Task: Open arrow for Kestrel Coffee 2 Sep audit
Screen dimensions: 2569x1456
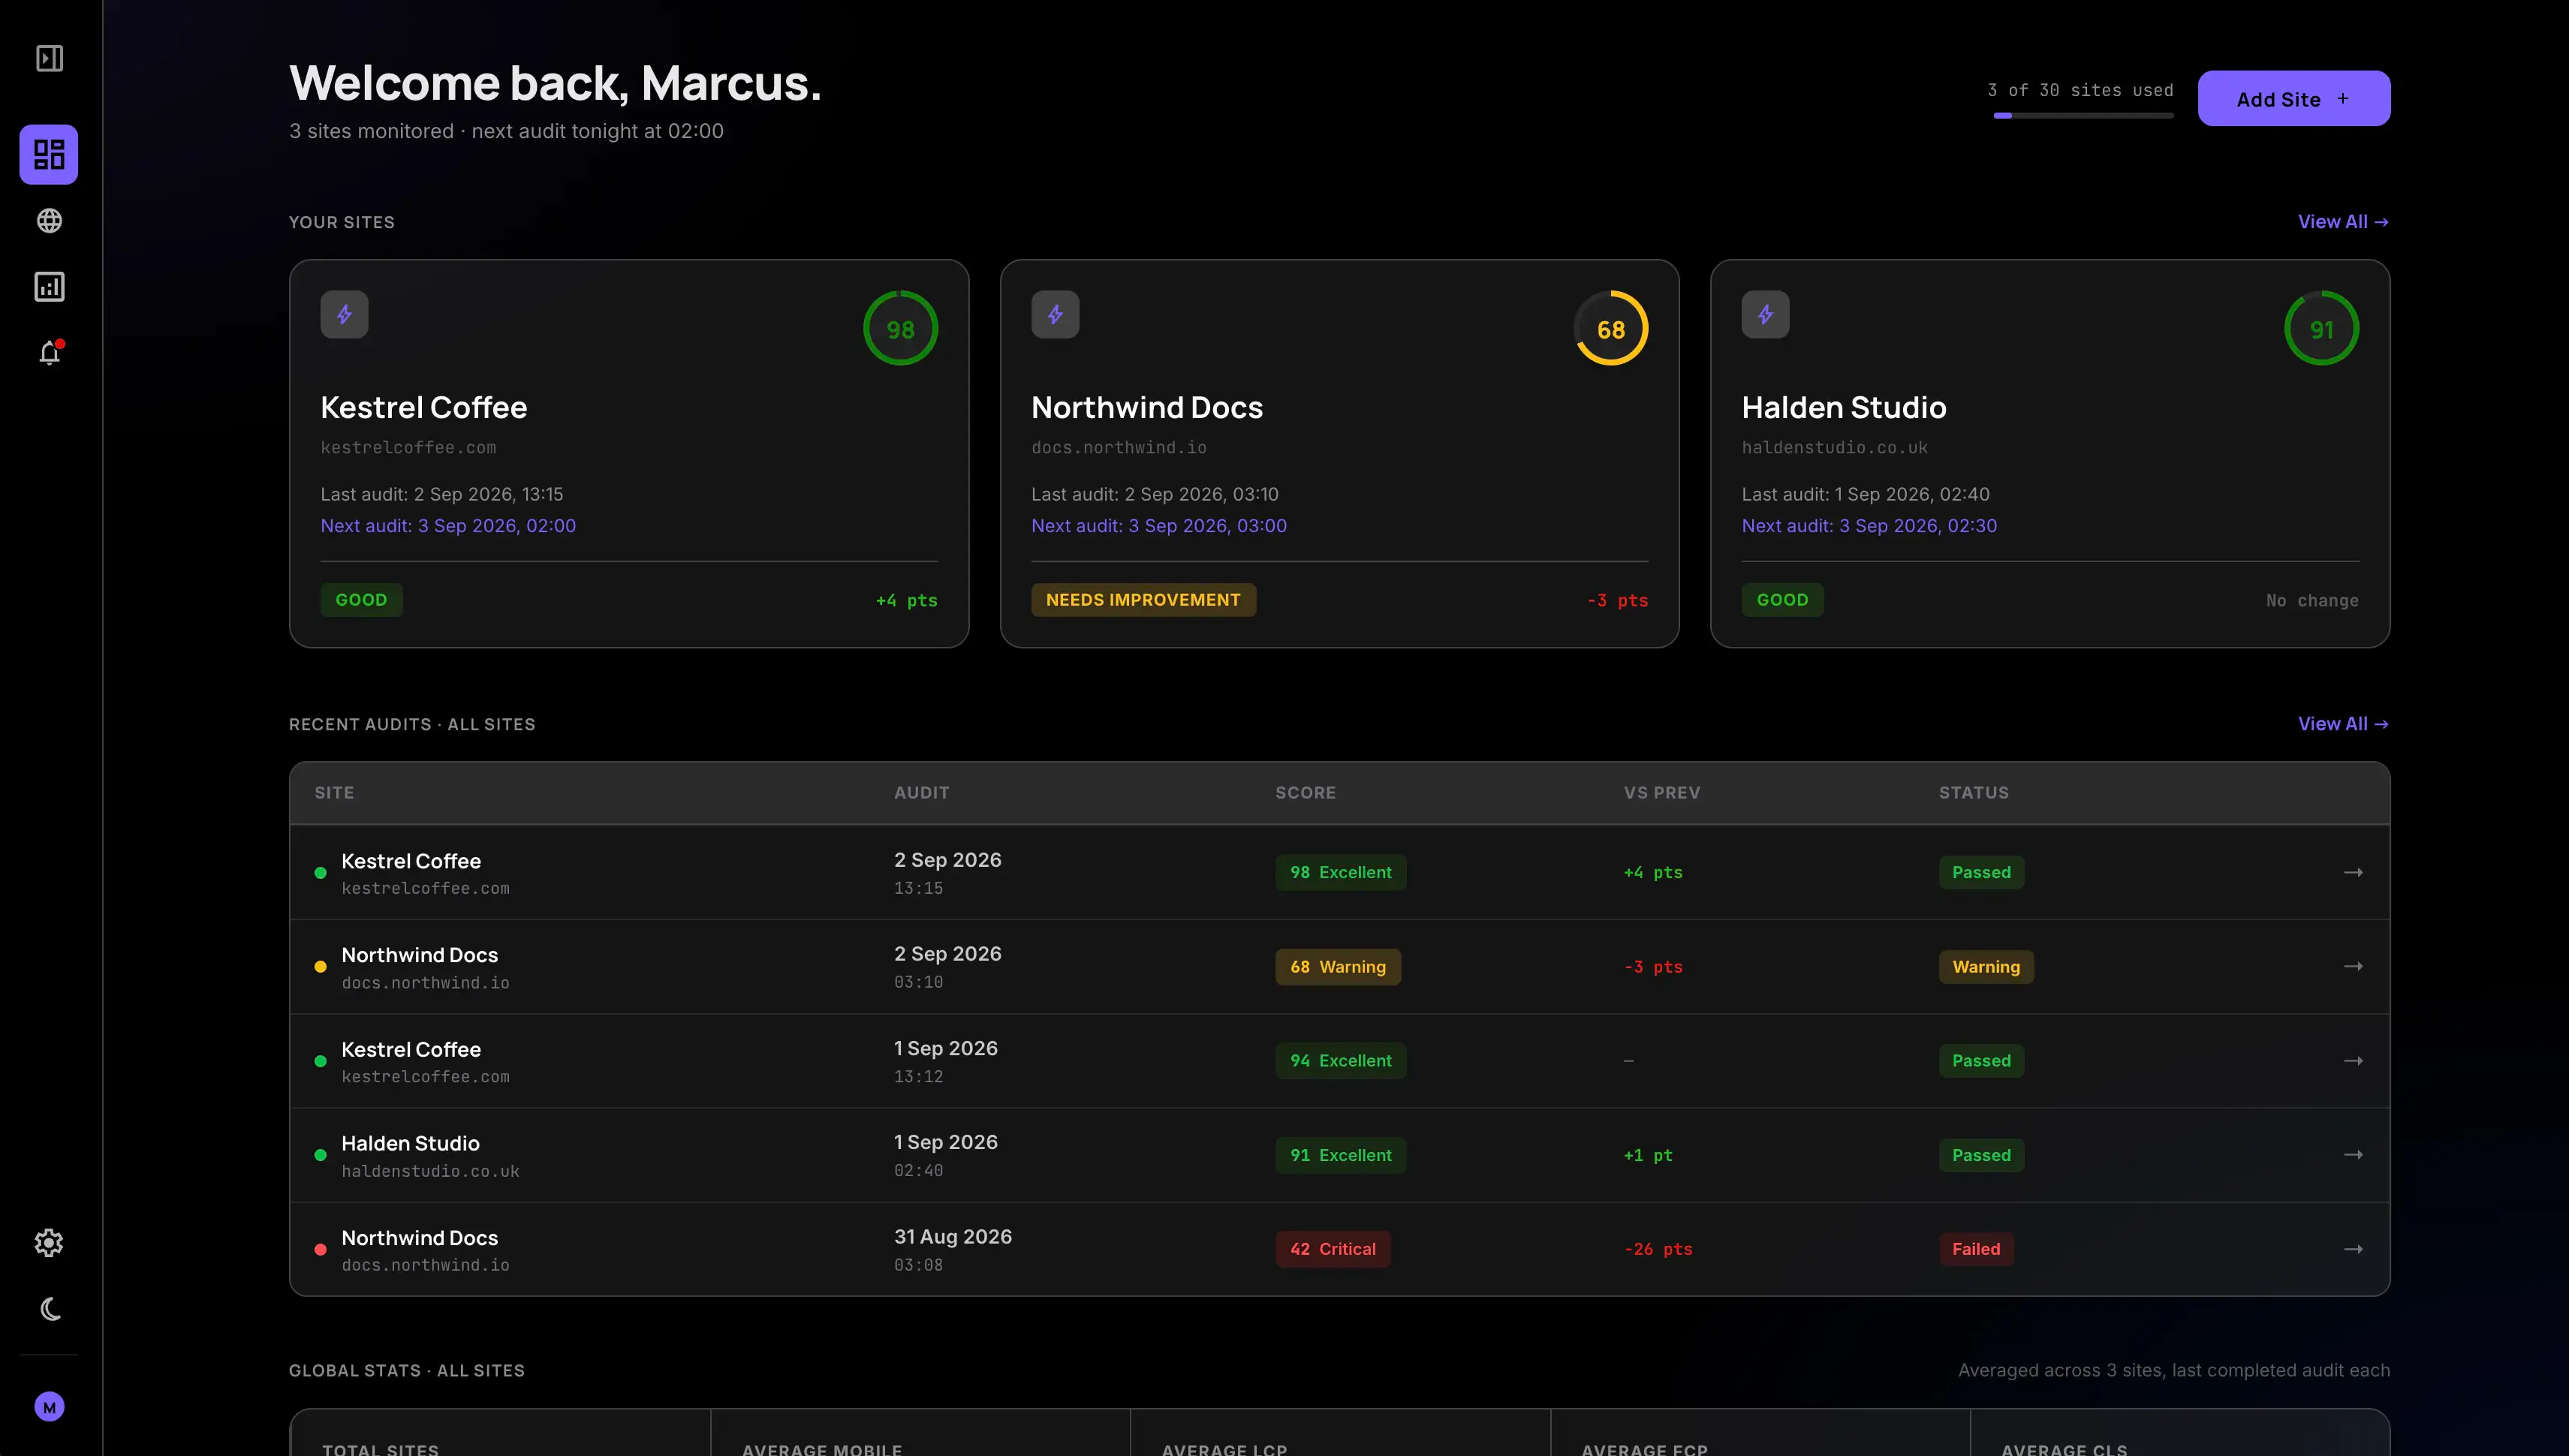Action: (x=2353, y=872)
